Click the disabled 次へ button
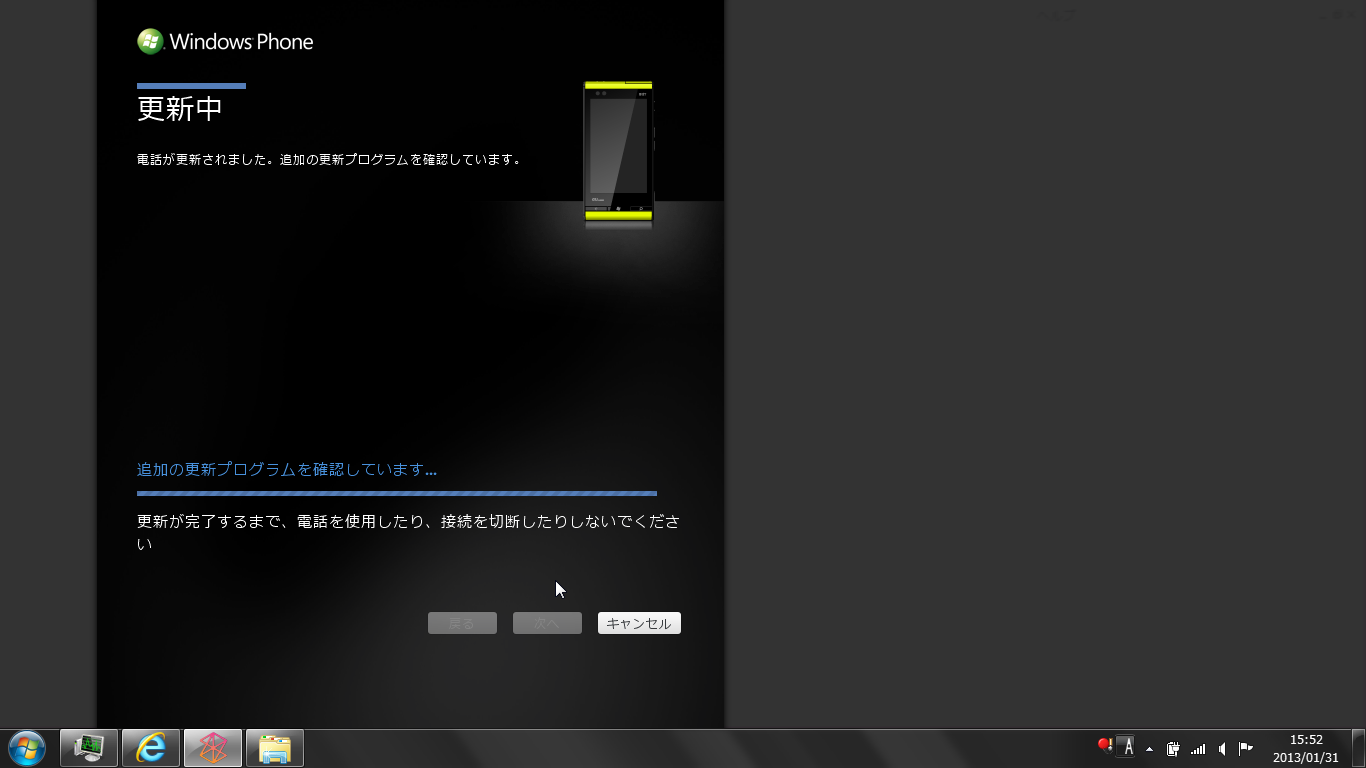This screenshot has width=1366, height=768. point(547,623)
